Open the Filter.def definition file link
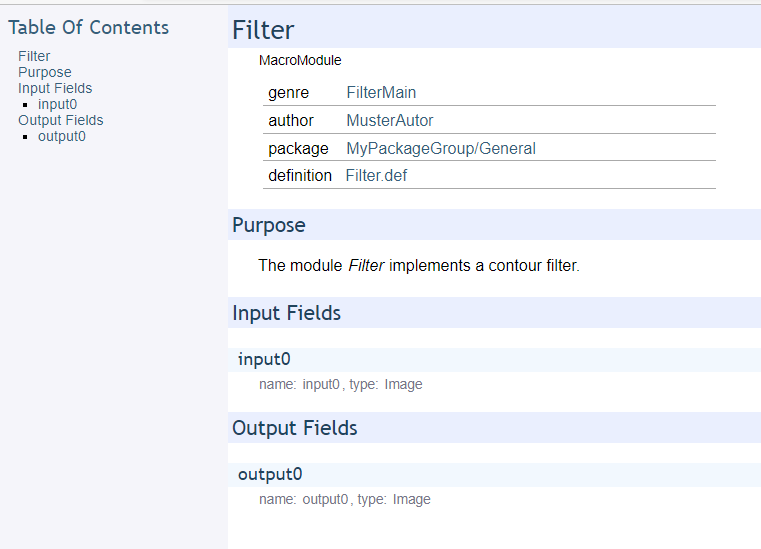The height and width of the screenshot is (549, 761). pyautogui.click(x=376, y=176)
